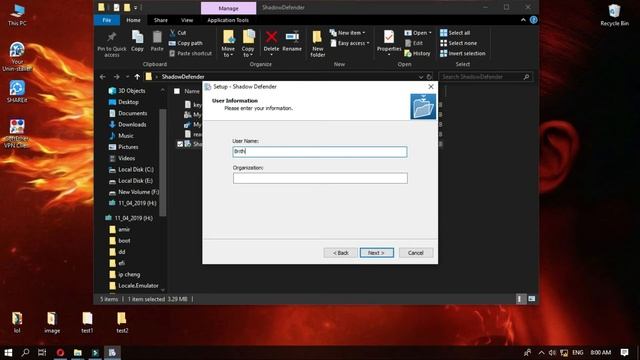Click the Paste ribbon icon

157,38
